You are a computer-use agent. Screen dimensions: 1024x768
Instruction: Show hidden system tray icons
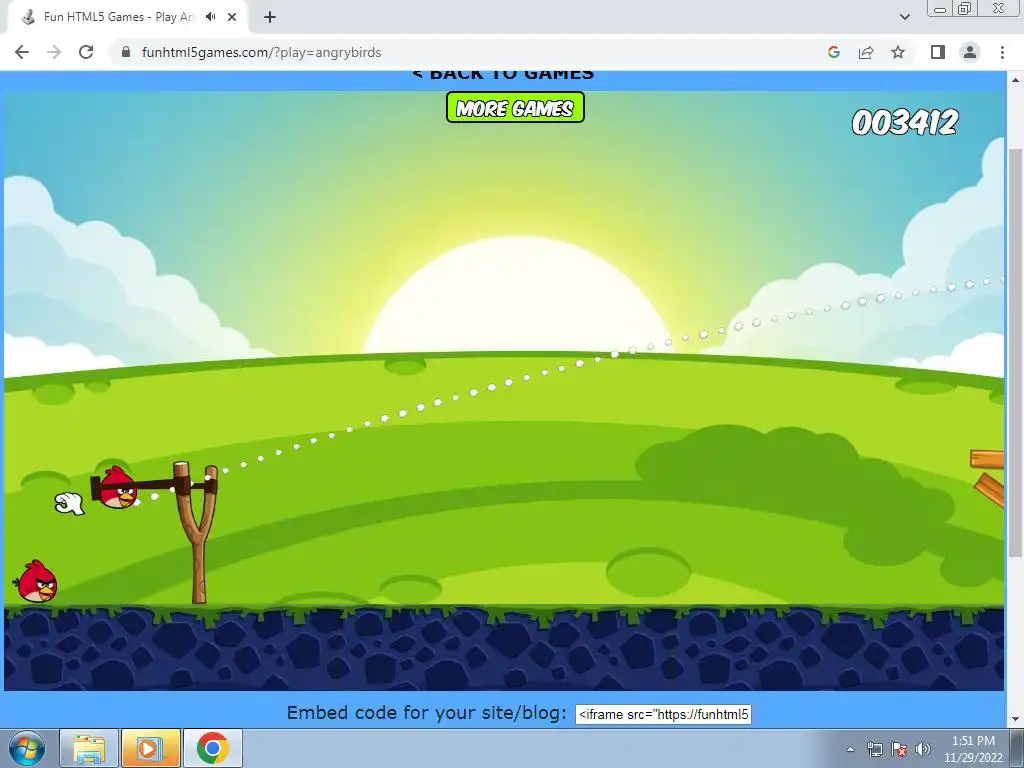[850, 749]
